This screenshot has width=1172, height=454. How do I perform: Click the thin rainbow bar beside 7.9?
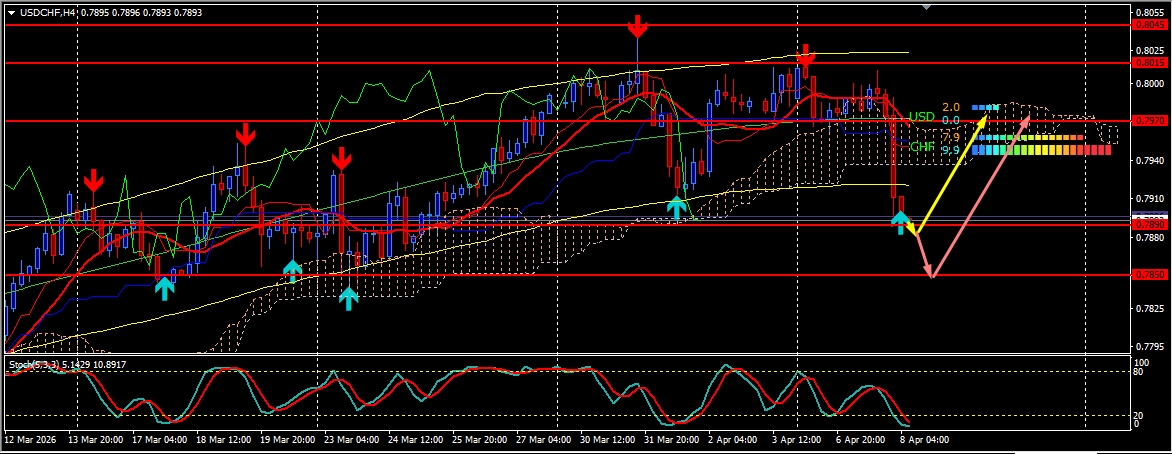tap(1028, 138)
